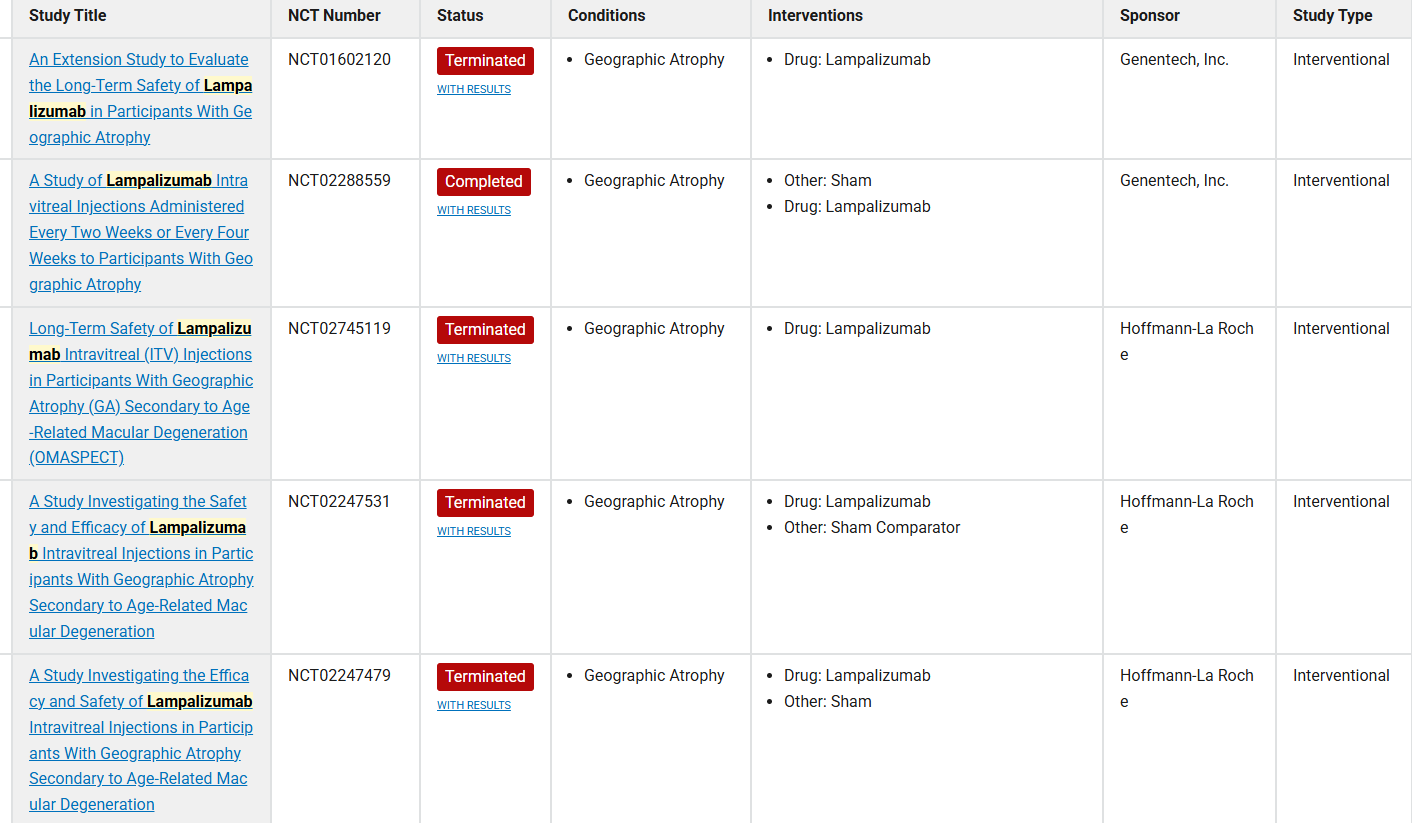Click the Sponsor column header
The width and height of the screenshot is (1415, 823).
1150,16
